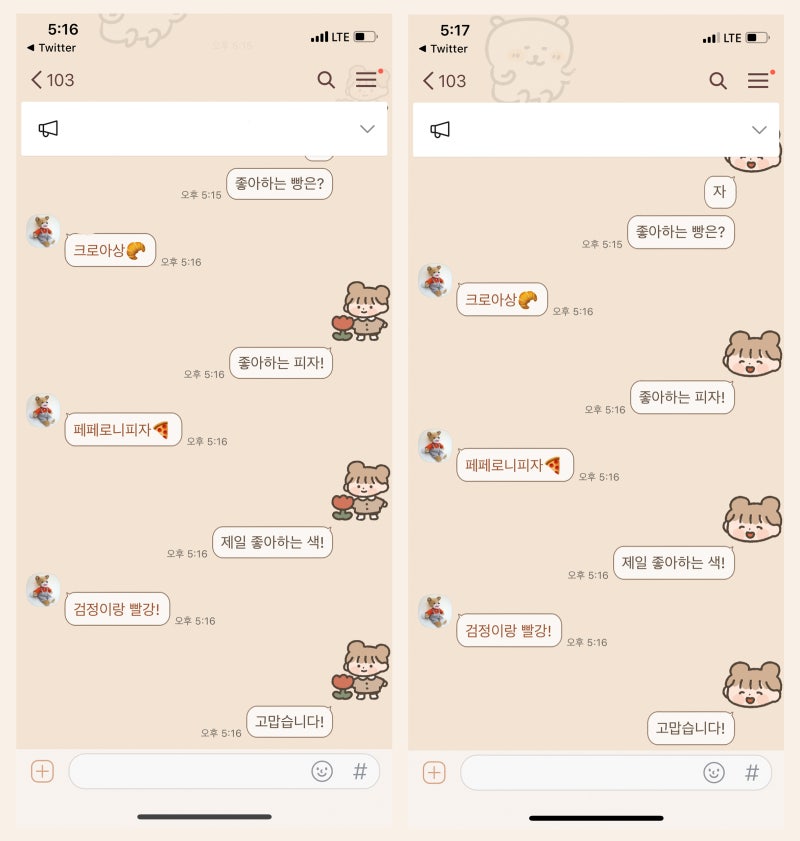Tap the plus attachment icon in right chat
The height and width of the screenshot is (841, 800).
click(434, 772)
